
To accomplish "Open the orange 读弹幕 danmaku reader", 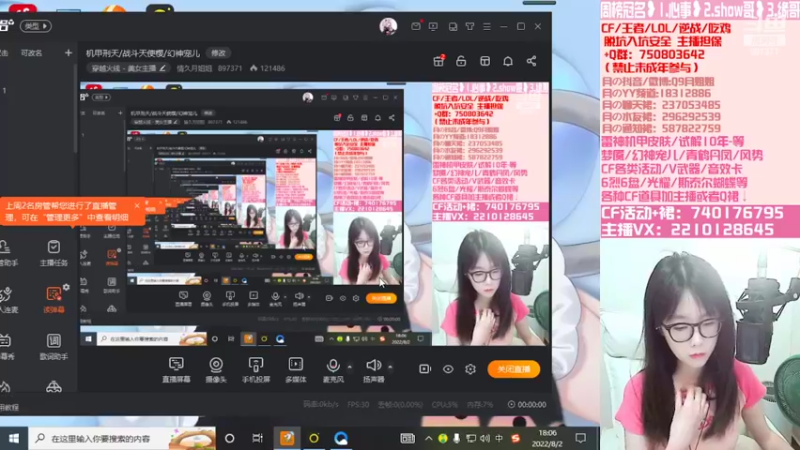I will [54, 299].
